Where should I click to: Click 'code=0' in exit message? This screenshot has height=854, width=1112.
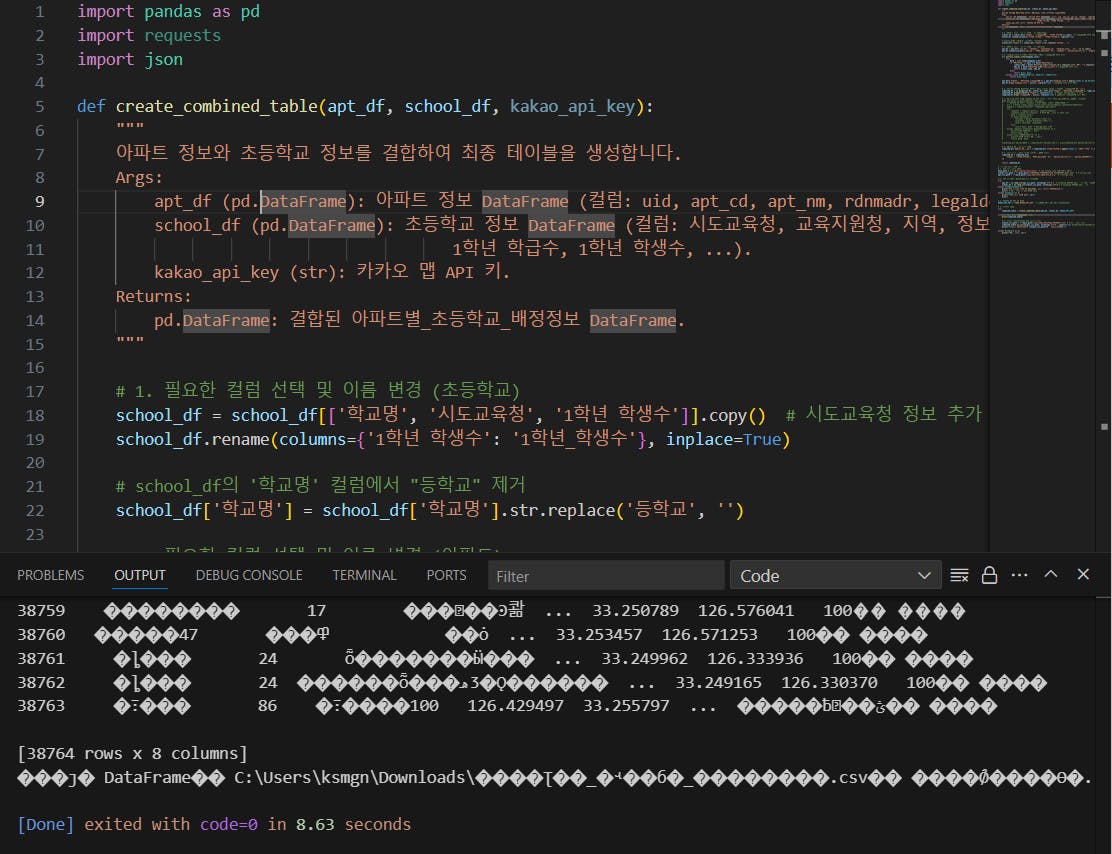pos(228,824)
